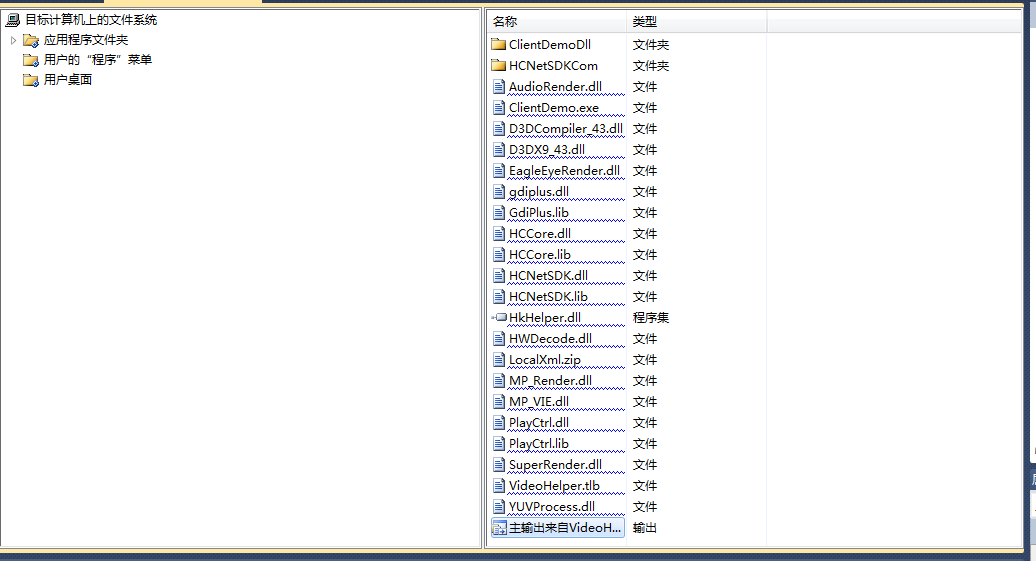Select the D3DCompiler_43.dll file name
This screenshot has height=561, width=1036.
click(x=566, y=129)
